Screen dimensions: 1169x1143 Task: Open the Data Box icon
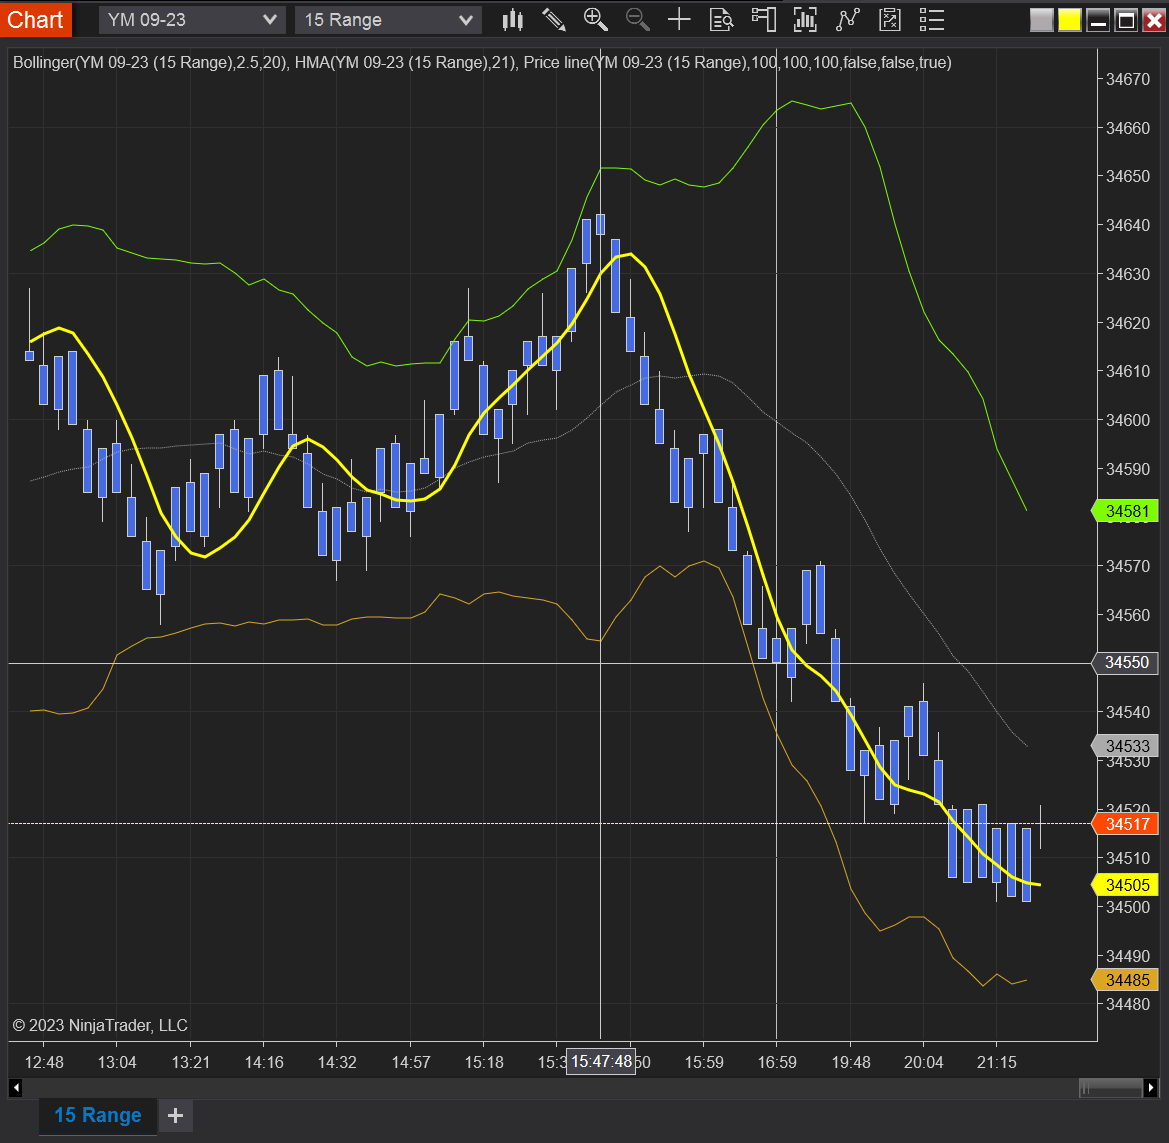point(721,19)
